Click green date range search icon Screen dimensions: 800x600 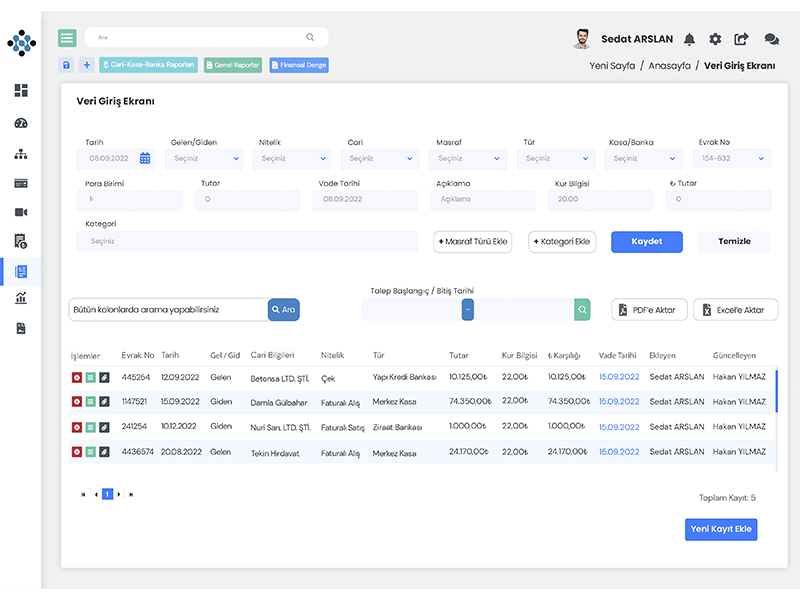(582, 310)
